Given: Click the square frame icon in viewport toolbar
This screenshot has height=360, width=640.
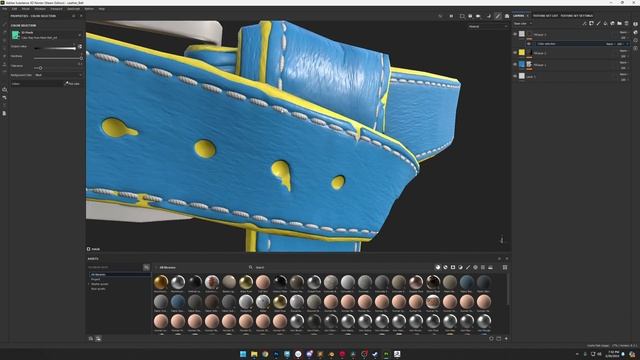Looking at the screenshot, I should pyautogui.click(x=462, y=16).
